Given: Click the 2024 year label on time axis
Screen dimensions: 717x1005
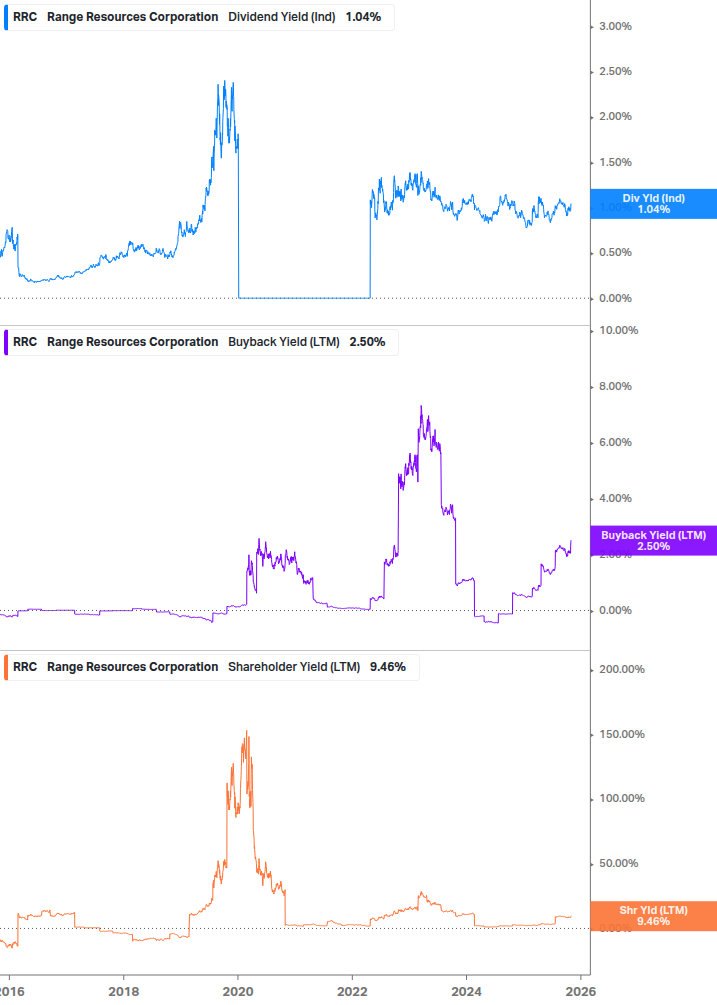Looking at the screenshot, I should tap(466, 992).
